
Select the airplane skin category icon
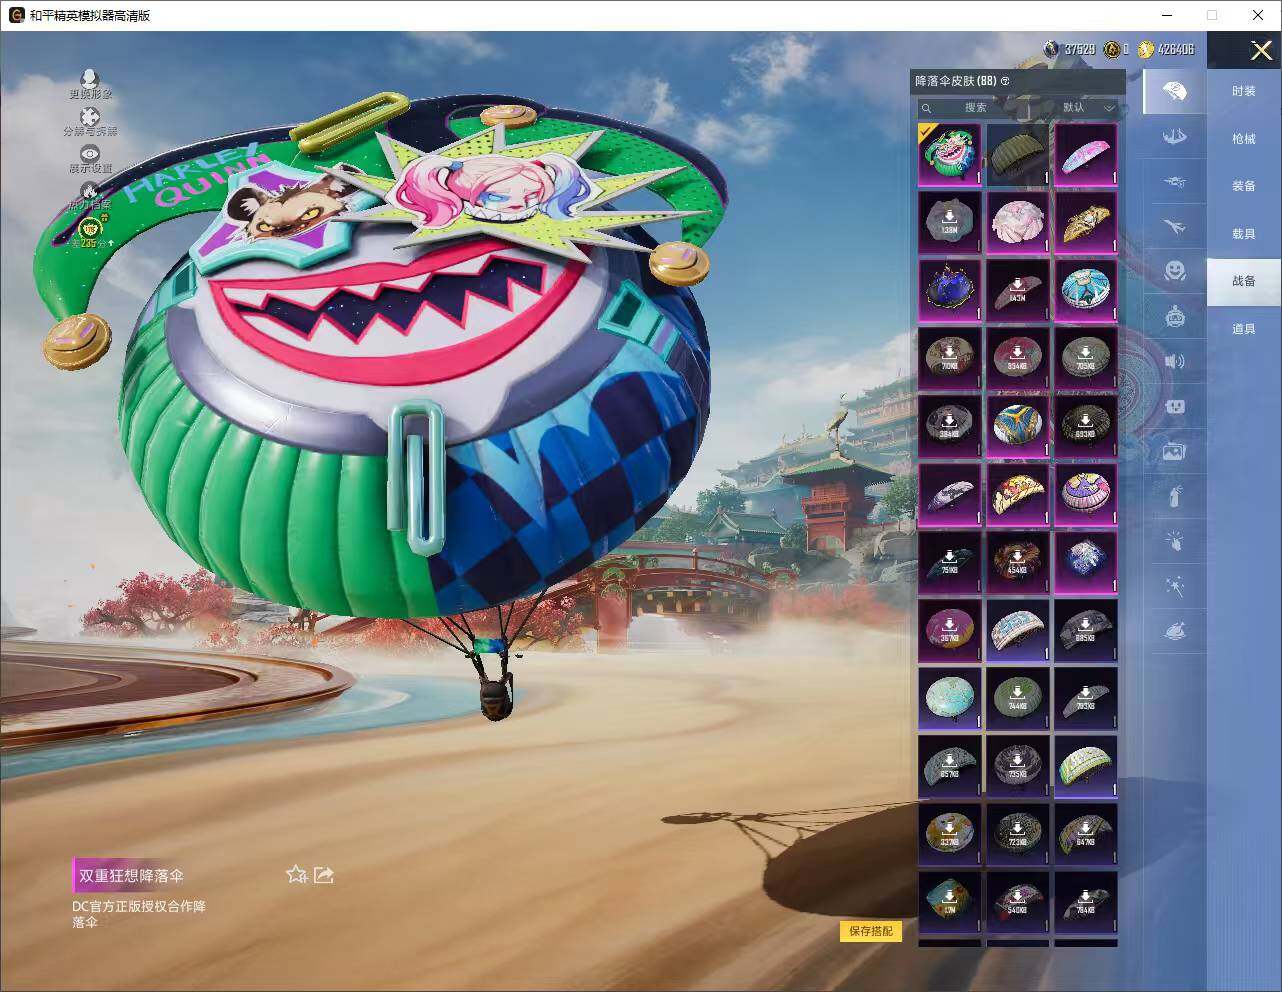point(1175,227)
